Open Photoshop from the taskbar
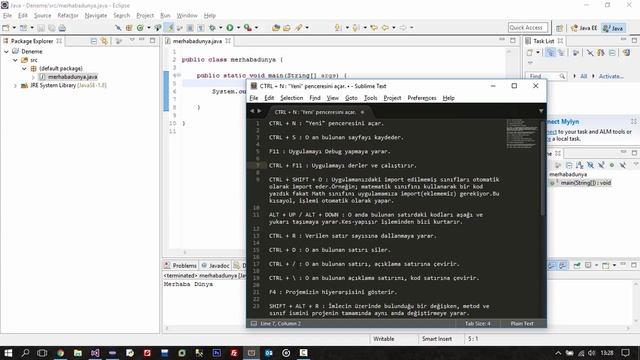The height and width of the screenshot is (360, 640). (x=216, y=353)
